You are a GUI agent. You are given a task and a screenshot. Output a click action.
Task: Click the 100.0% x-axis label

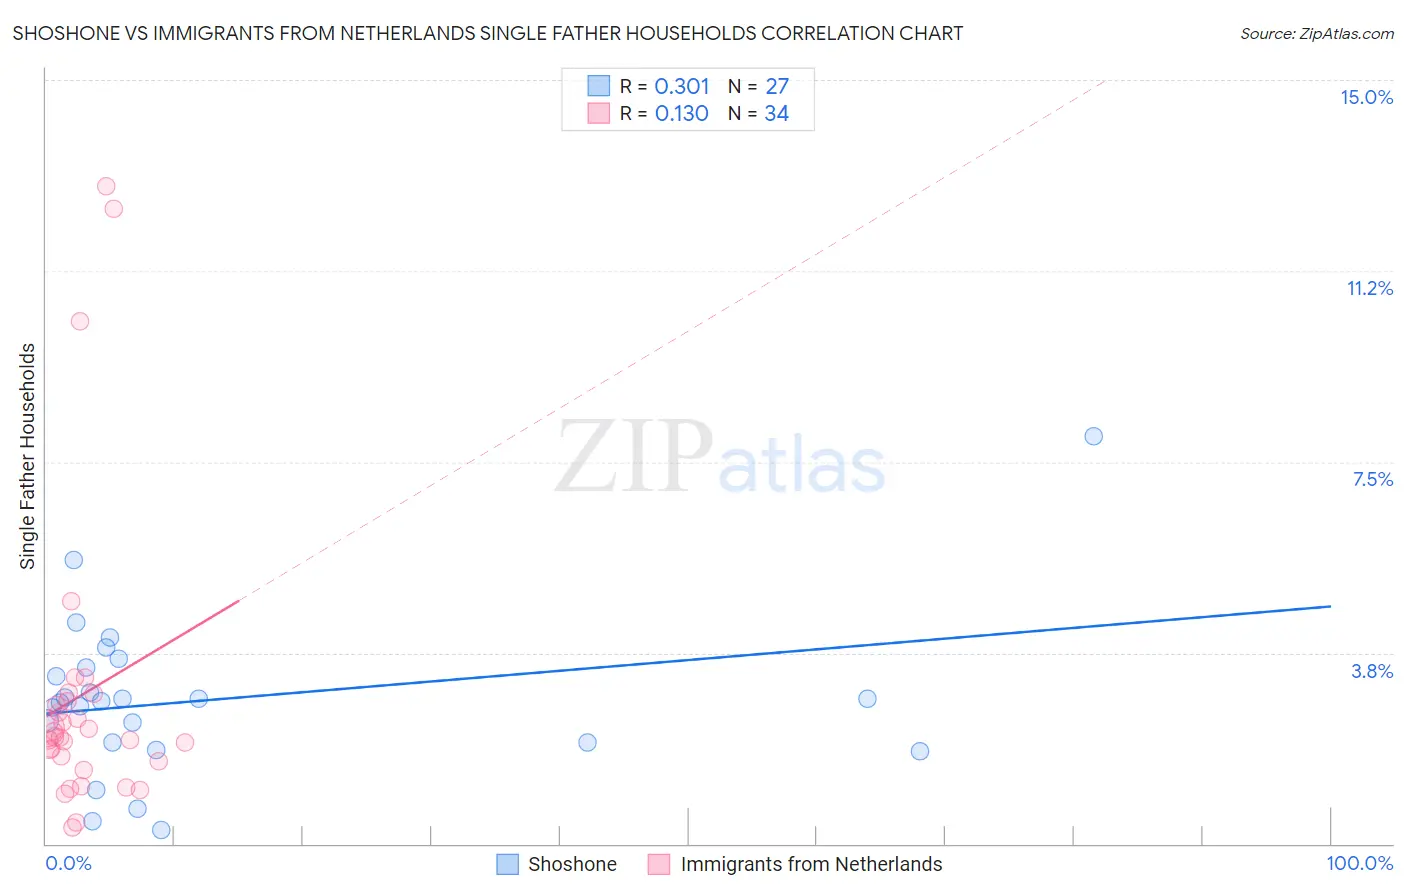[1359, 863]
